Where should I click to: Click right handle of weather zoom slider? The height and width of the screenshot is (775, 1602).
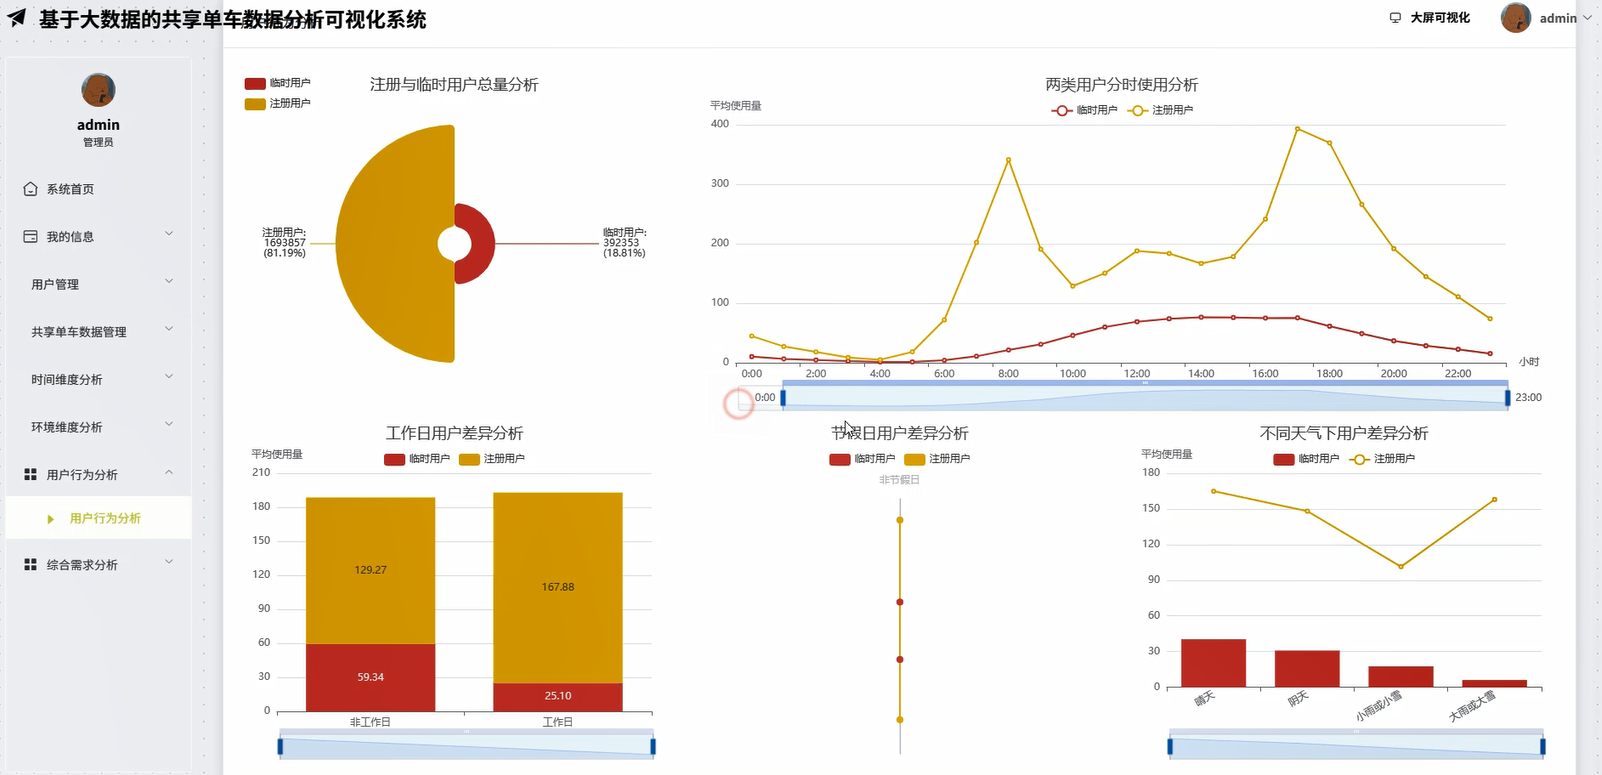point(1543,746)
